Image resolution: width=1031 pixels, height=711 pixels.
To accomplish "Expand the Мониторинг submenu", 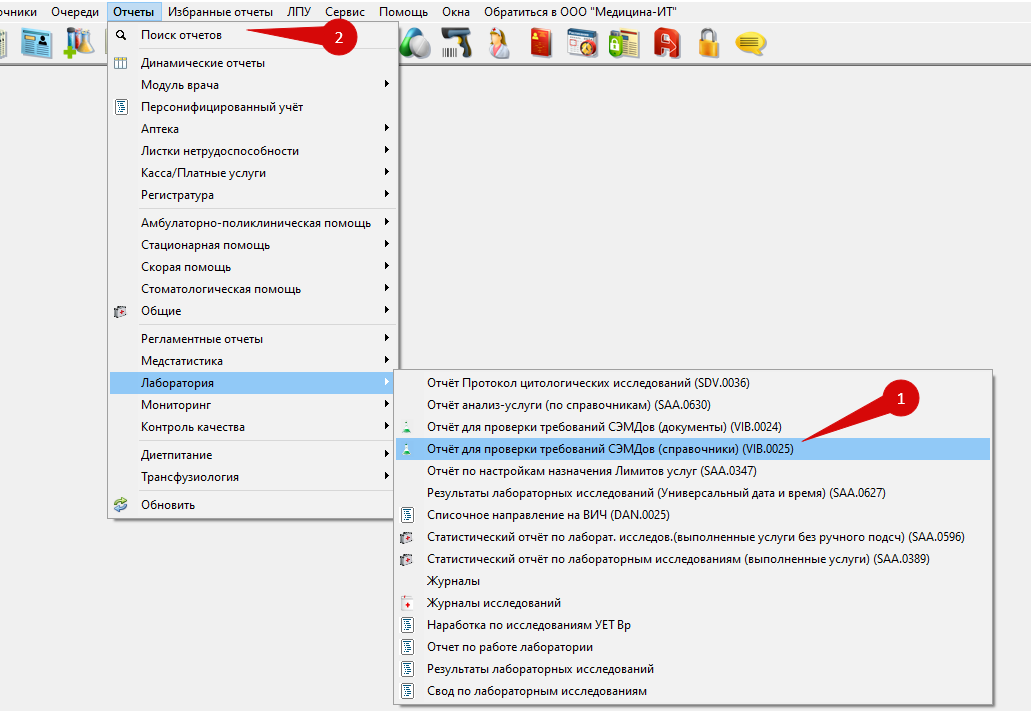I will tap(176, 405).
